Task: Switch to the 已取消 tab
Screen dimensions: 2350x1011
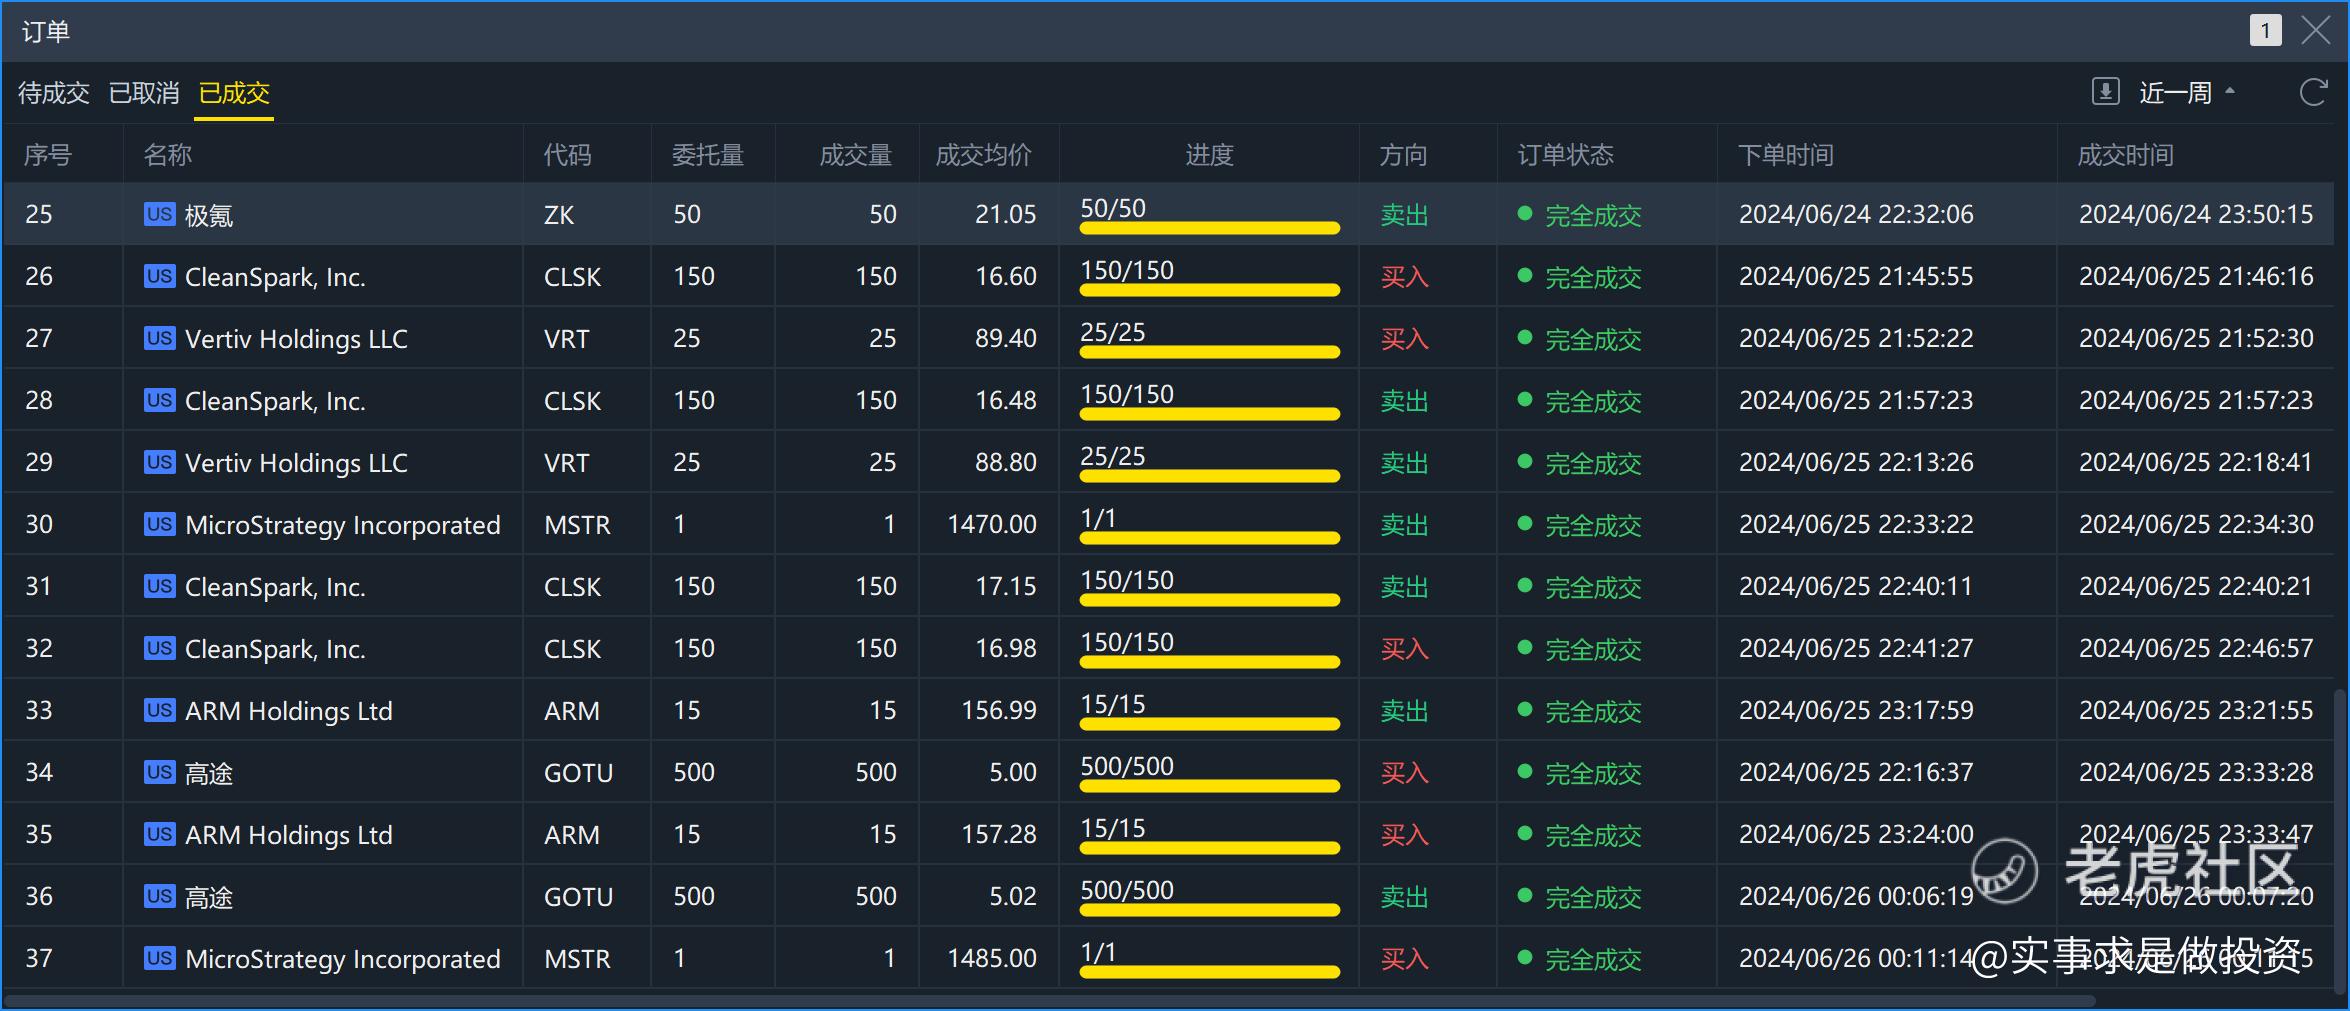Action: [144, 93]
